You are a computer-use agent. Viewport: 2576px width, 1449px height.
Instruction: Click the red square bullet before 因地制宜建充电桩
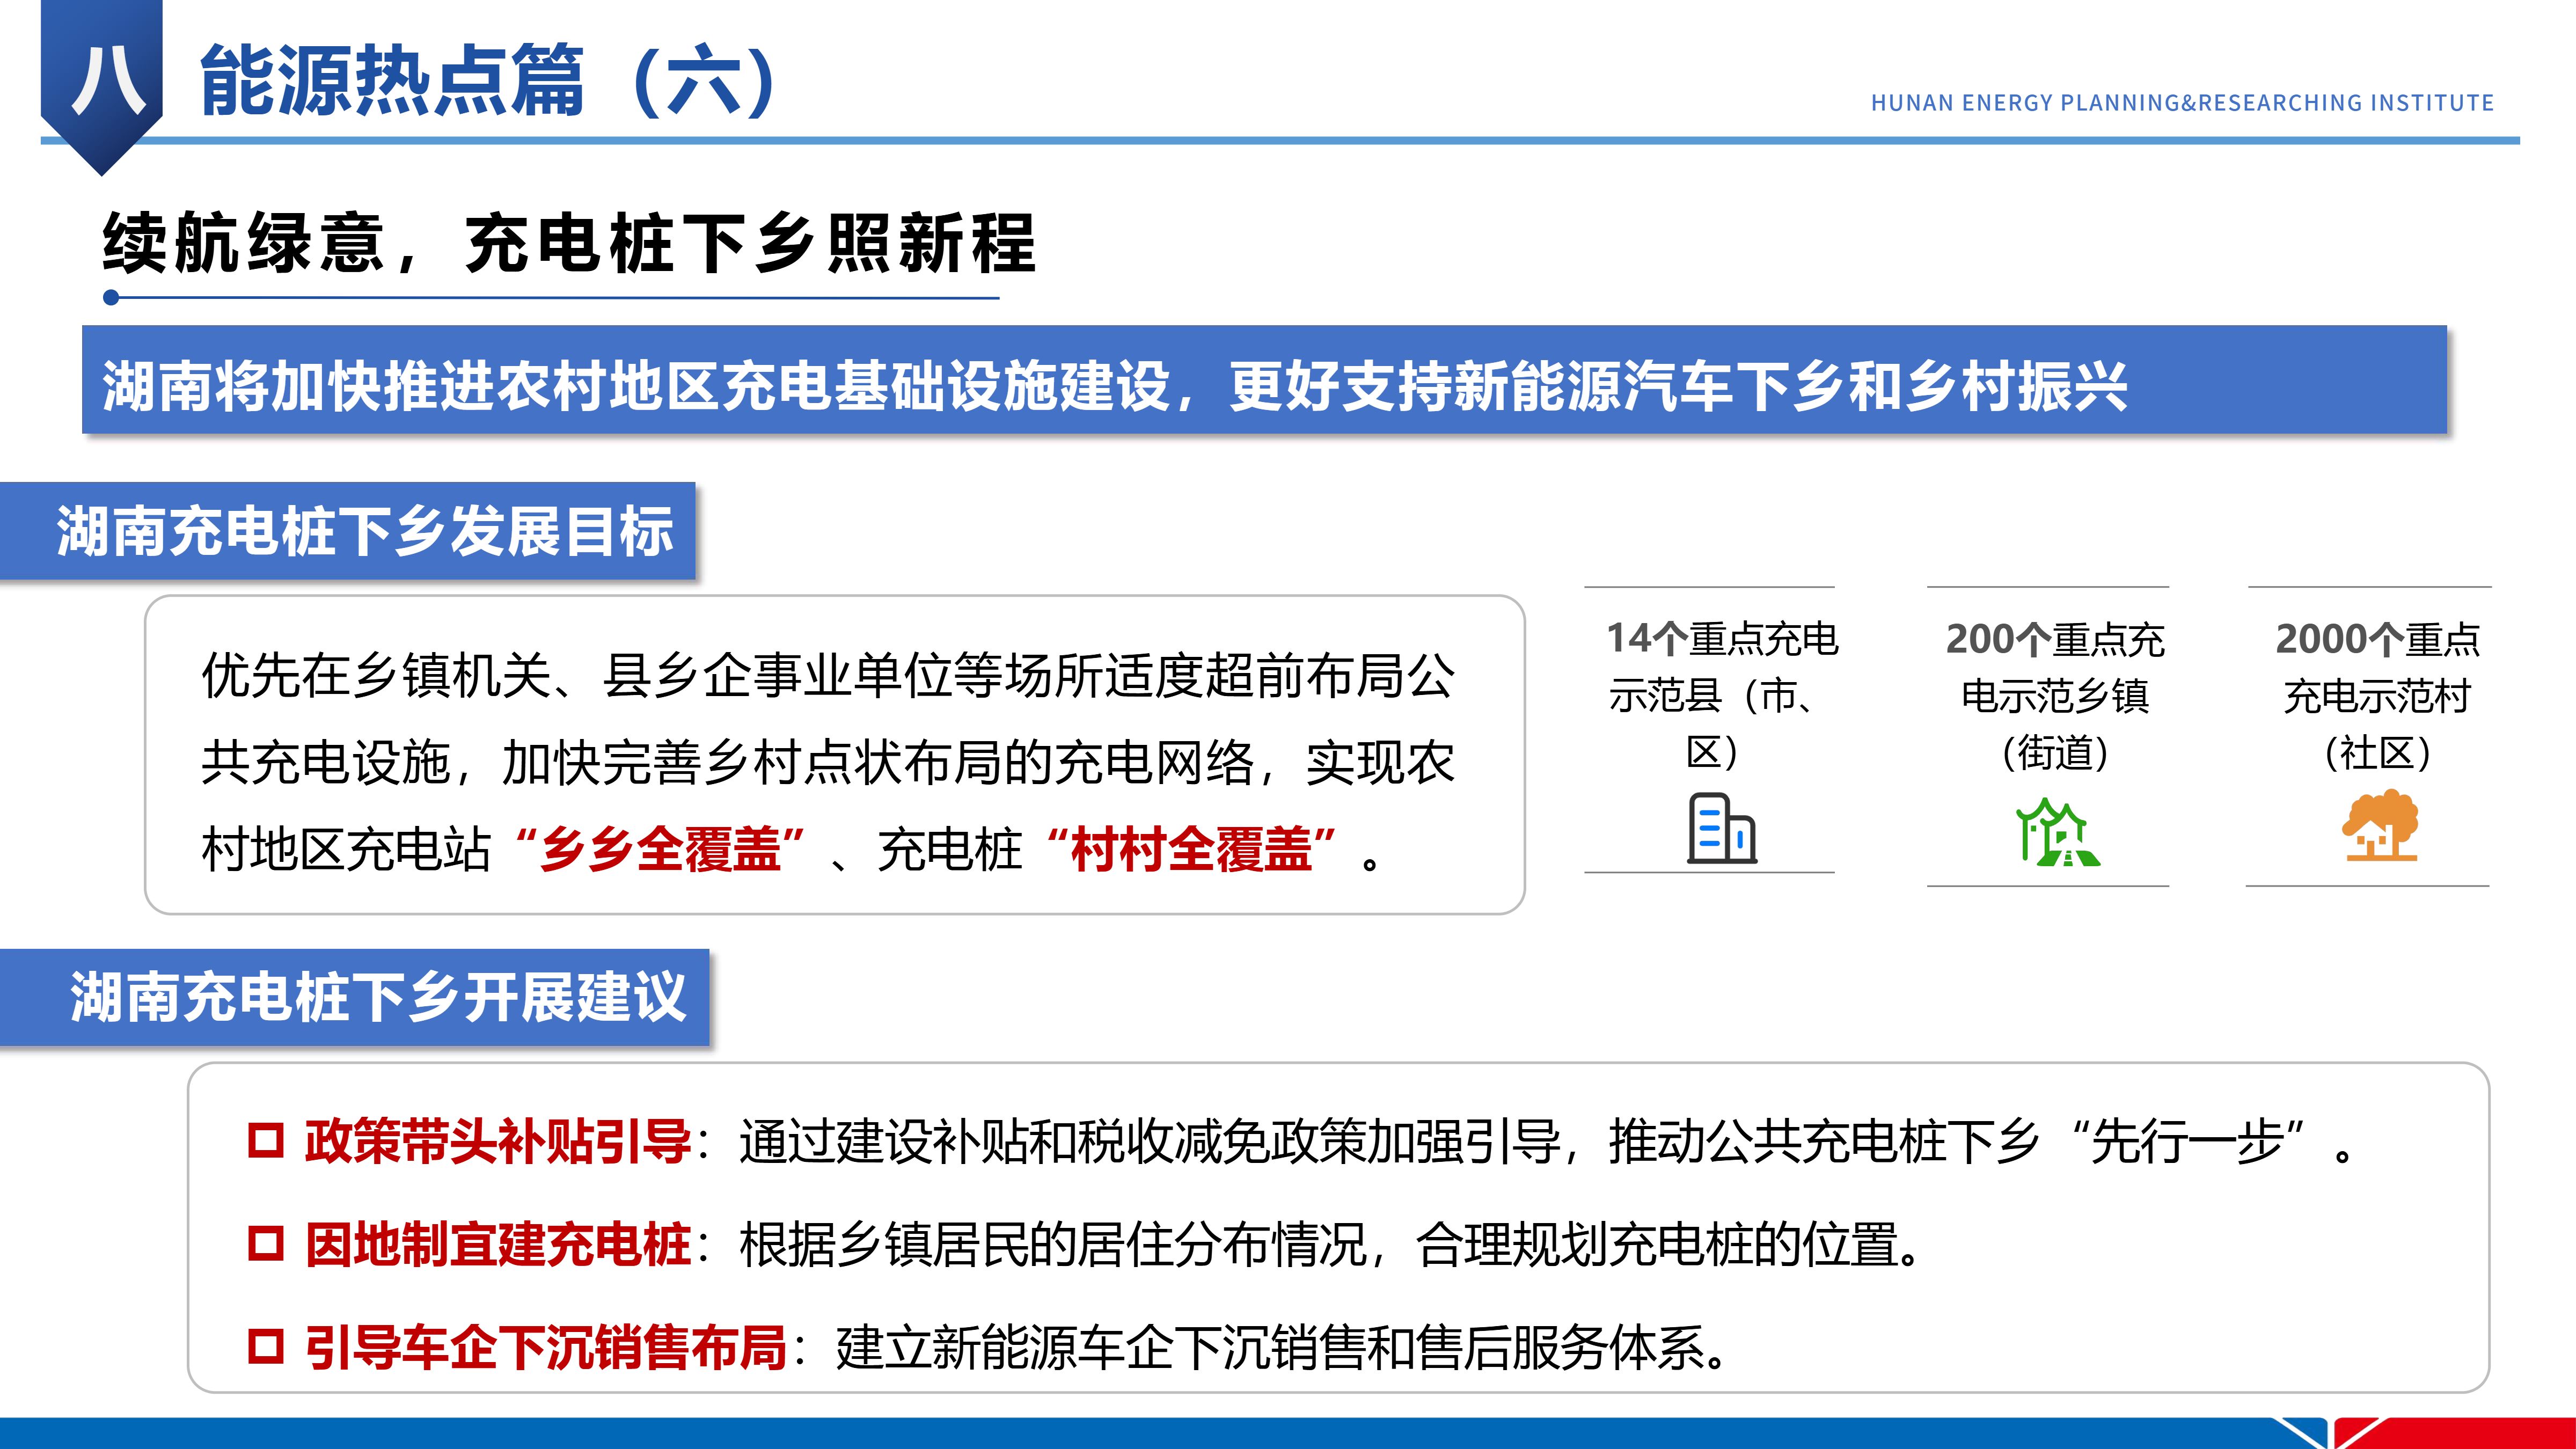click(266, 1243)
